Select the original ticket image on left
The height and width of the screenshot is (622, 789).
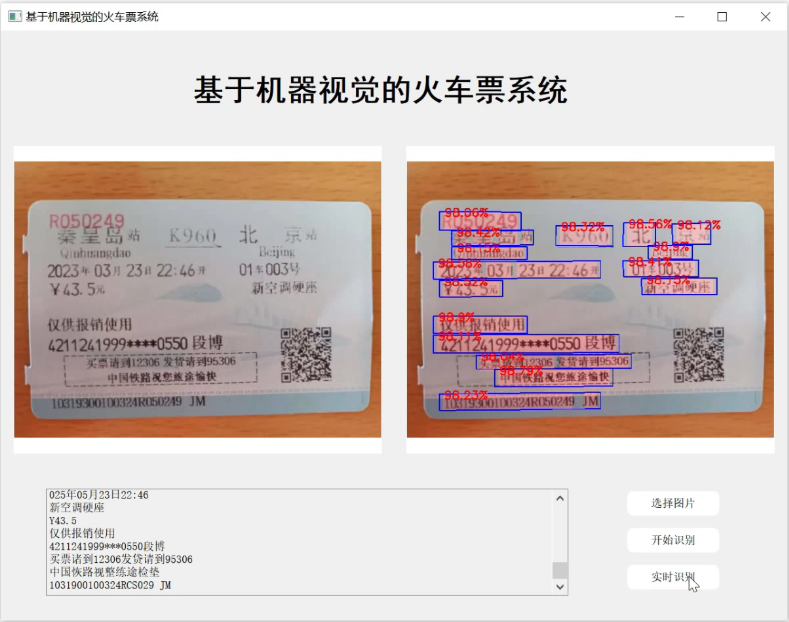(197, 299)
